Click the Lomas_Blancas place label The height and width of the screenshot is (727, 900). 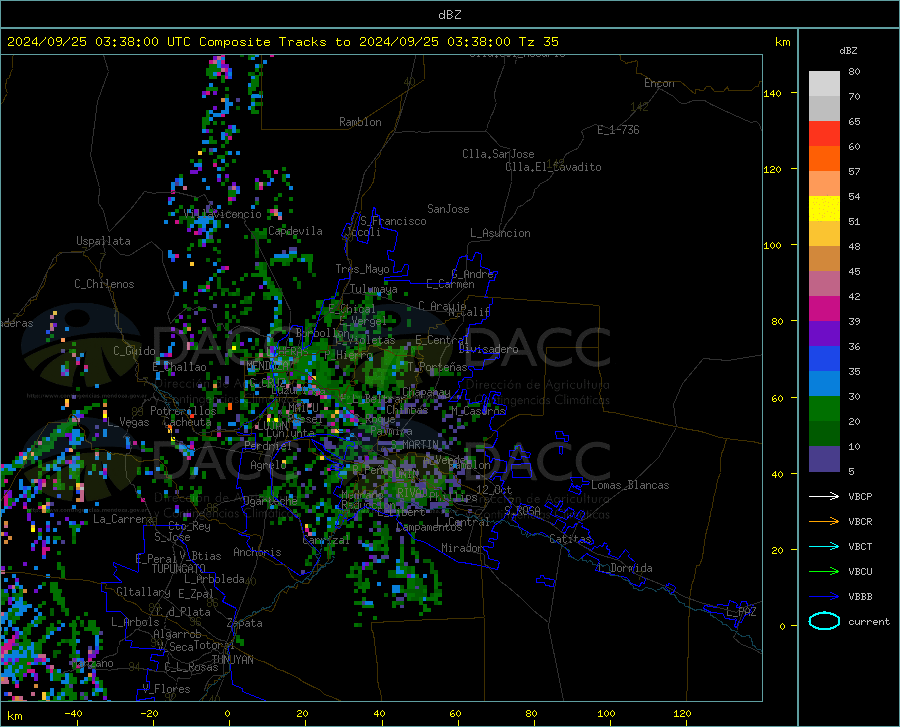click(630, 485)
